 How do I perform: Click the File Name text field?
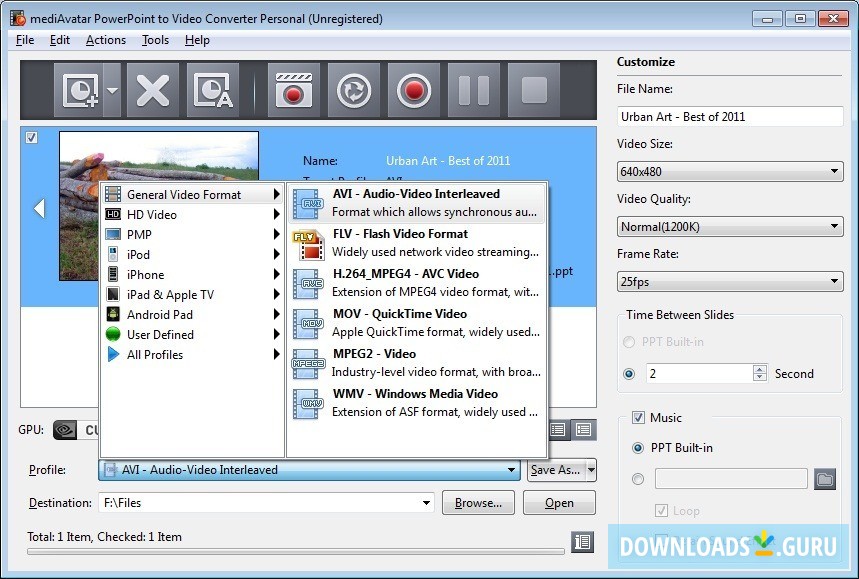pos(730,117)
